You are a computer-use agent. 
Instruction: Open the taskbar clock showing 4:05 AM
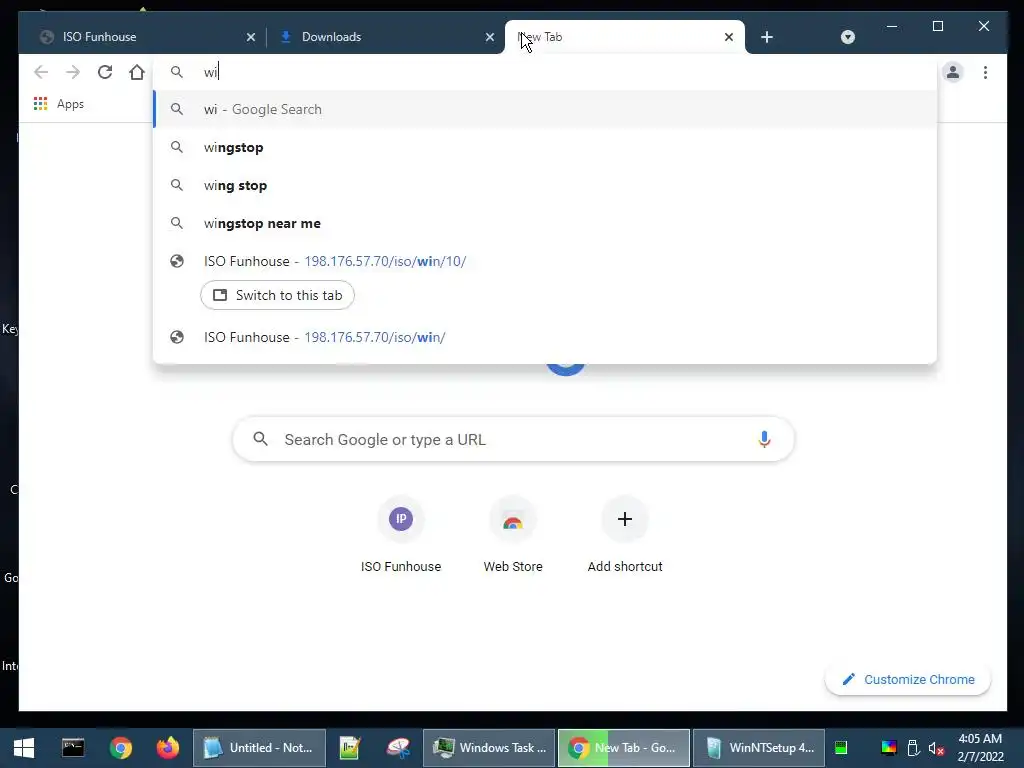980,748
